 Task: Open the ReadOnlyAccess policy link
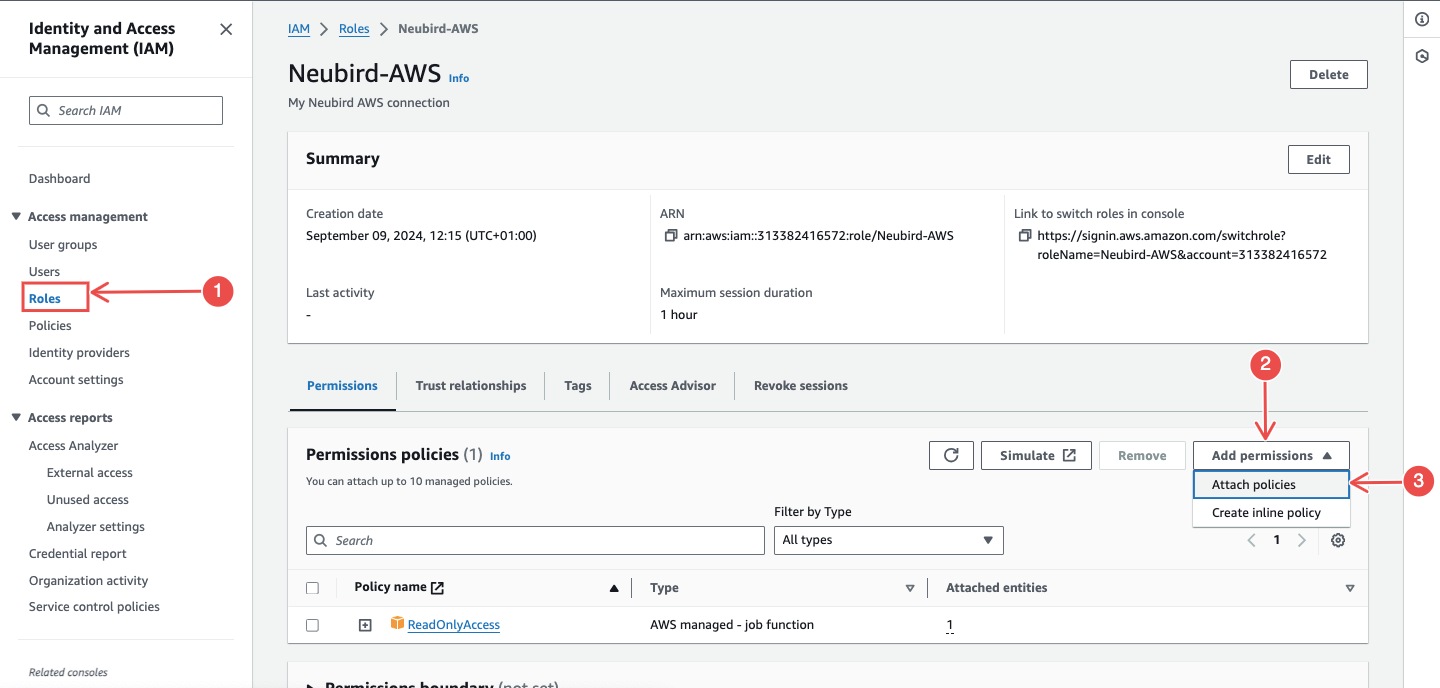point(453,624)
